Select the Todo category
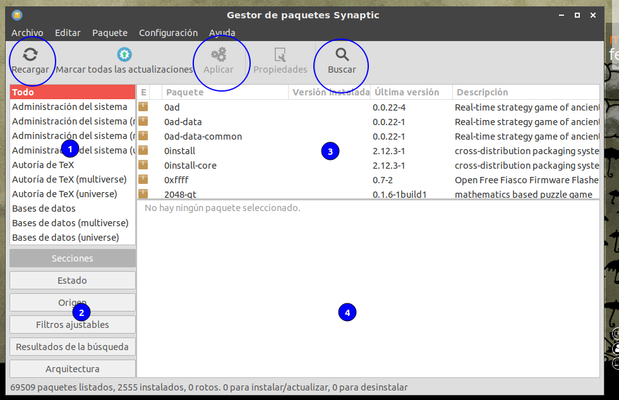Viewport: 619px width, 400px height. [x=73, y=92]
